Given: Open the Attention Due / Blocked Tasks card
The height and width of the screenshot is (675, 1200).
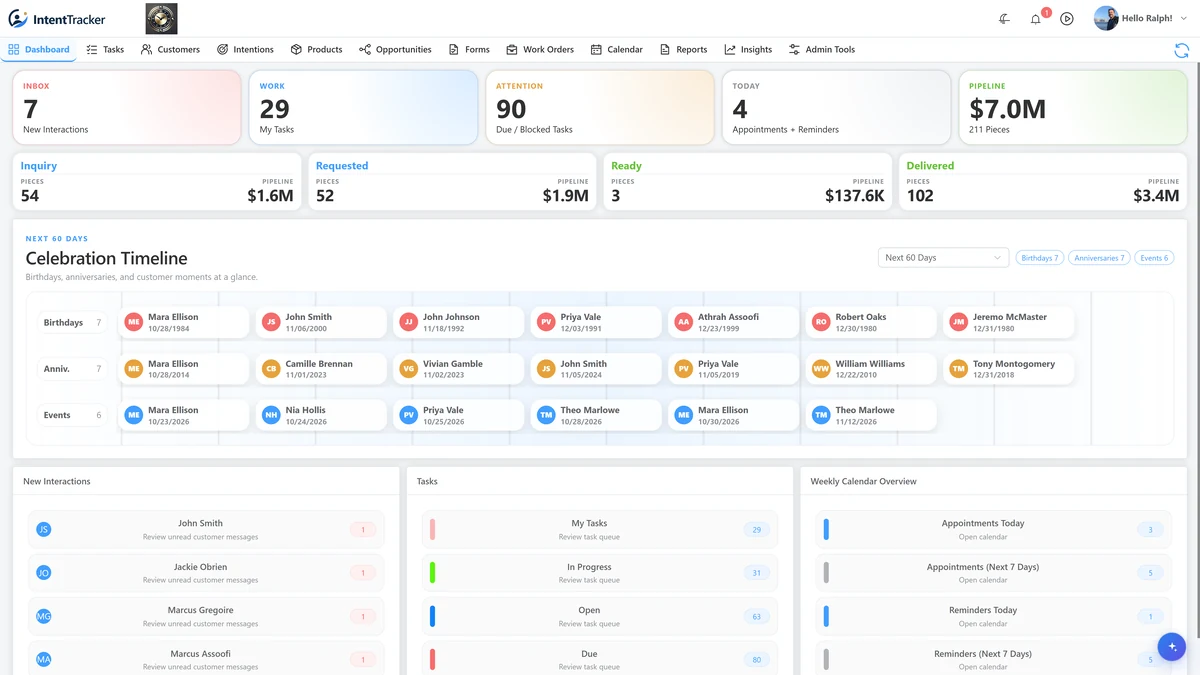Looking at the screenshot, I should click(x=600, y=107).
